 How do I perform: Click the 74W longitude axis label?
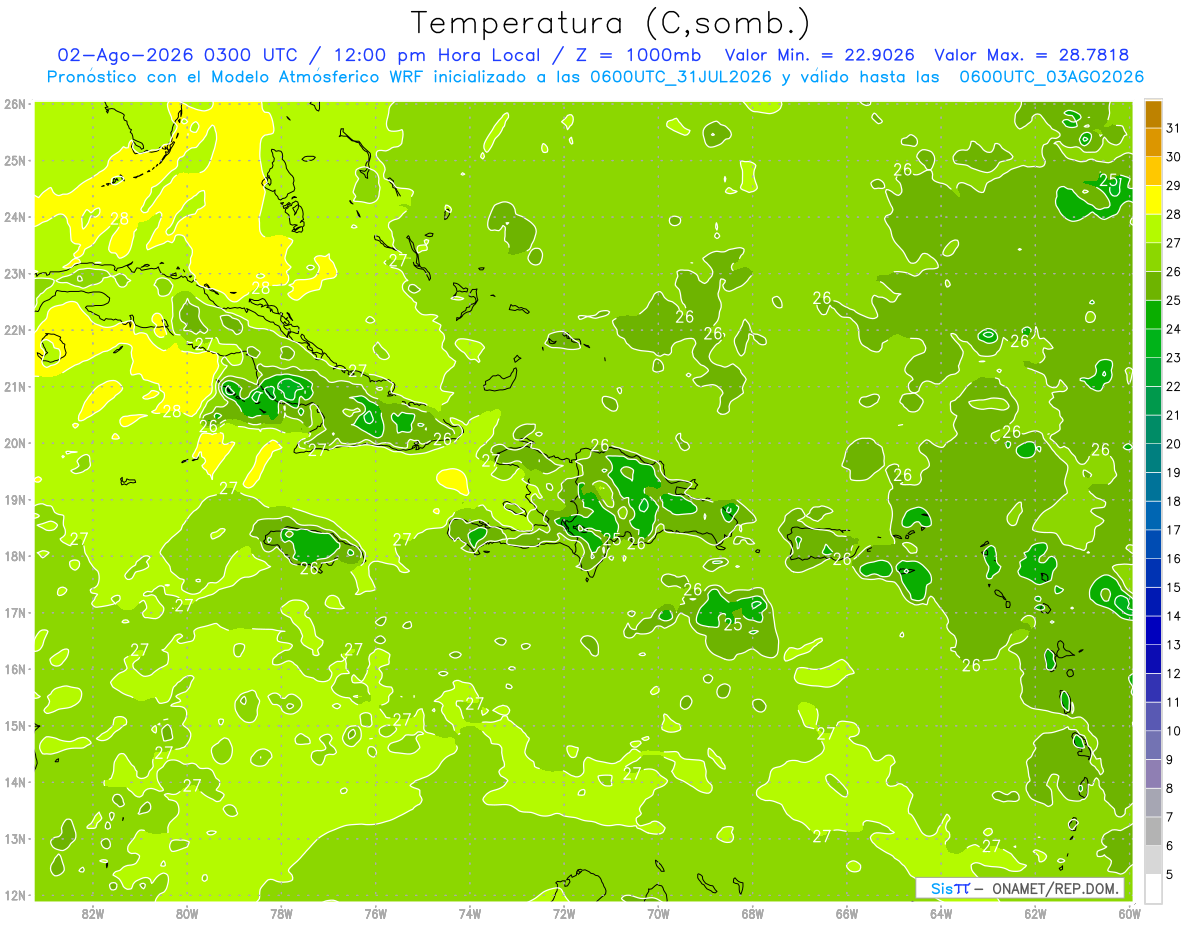(x=470, y=913)
